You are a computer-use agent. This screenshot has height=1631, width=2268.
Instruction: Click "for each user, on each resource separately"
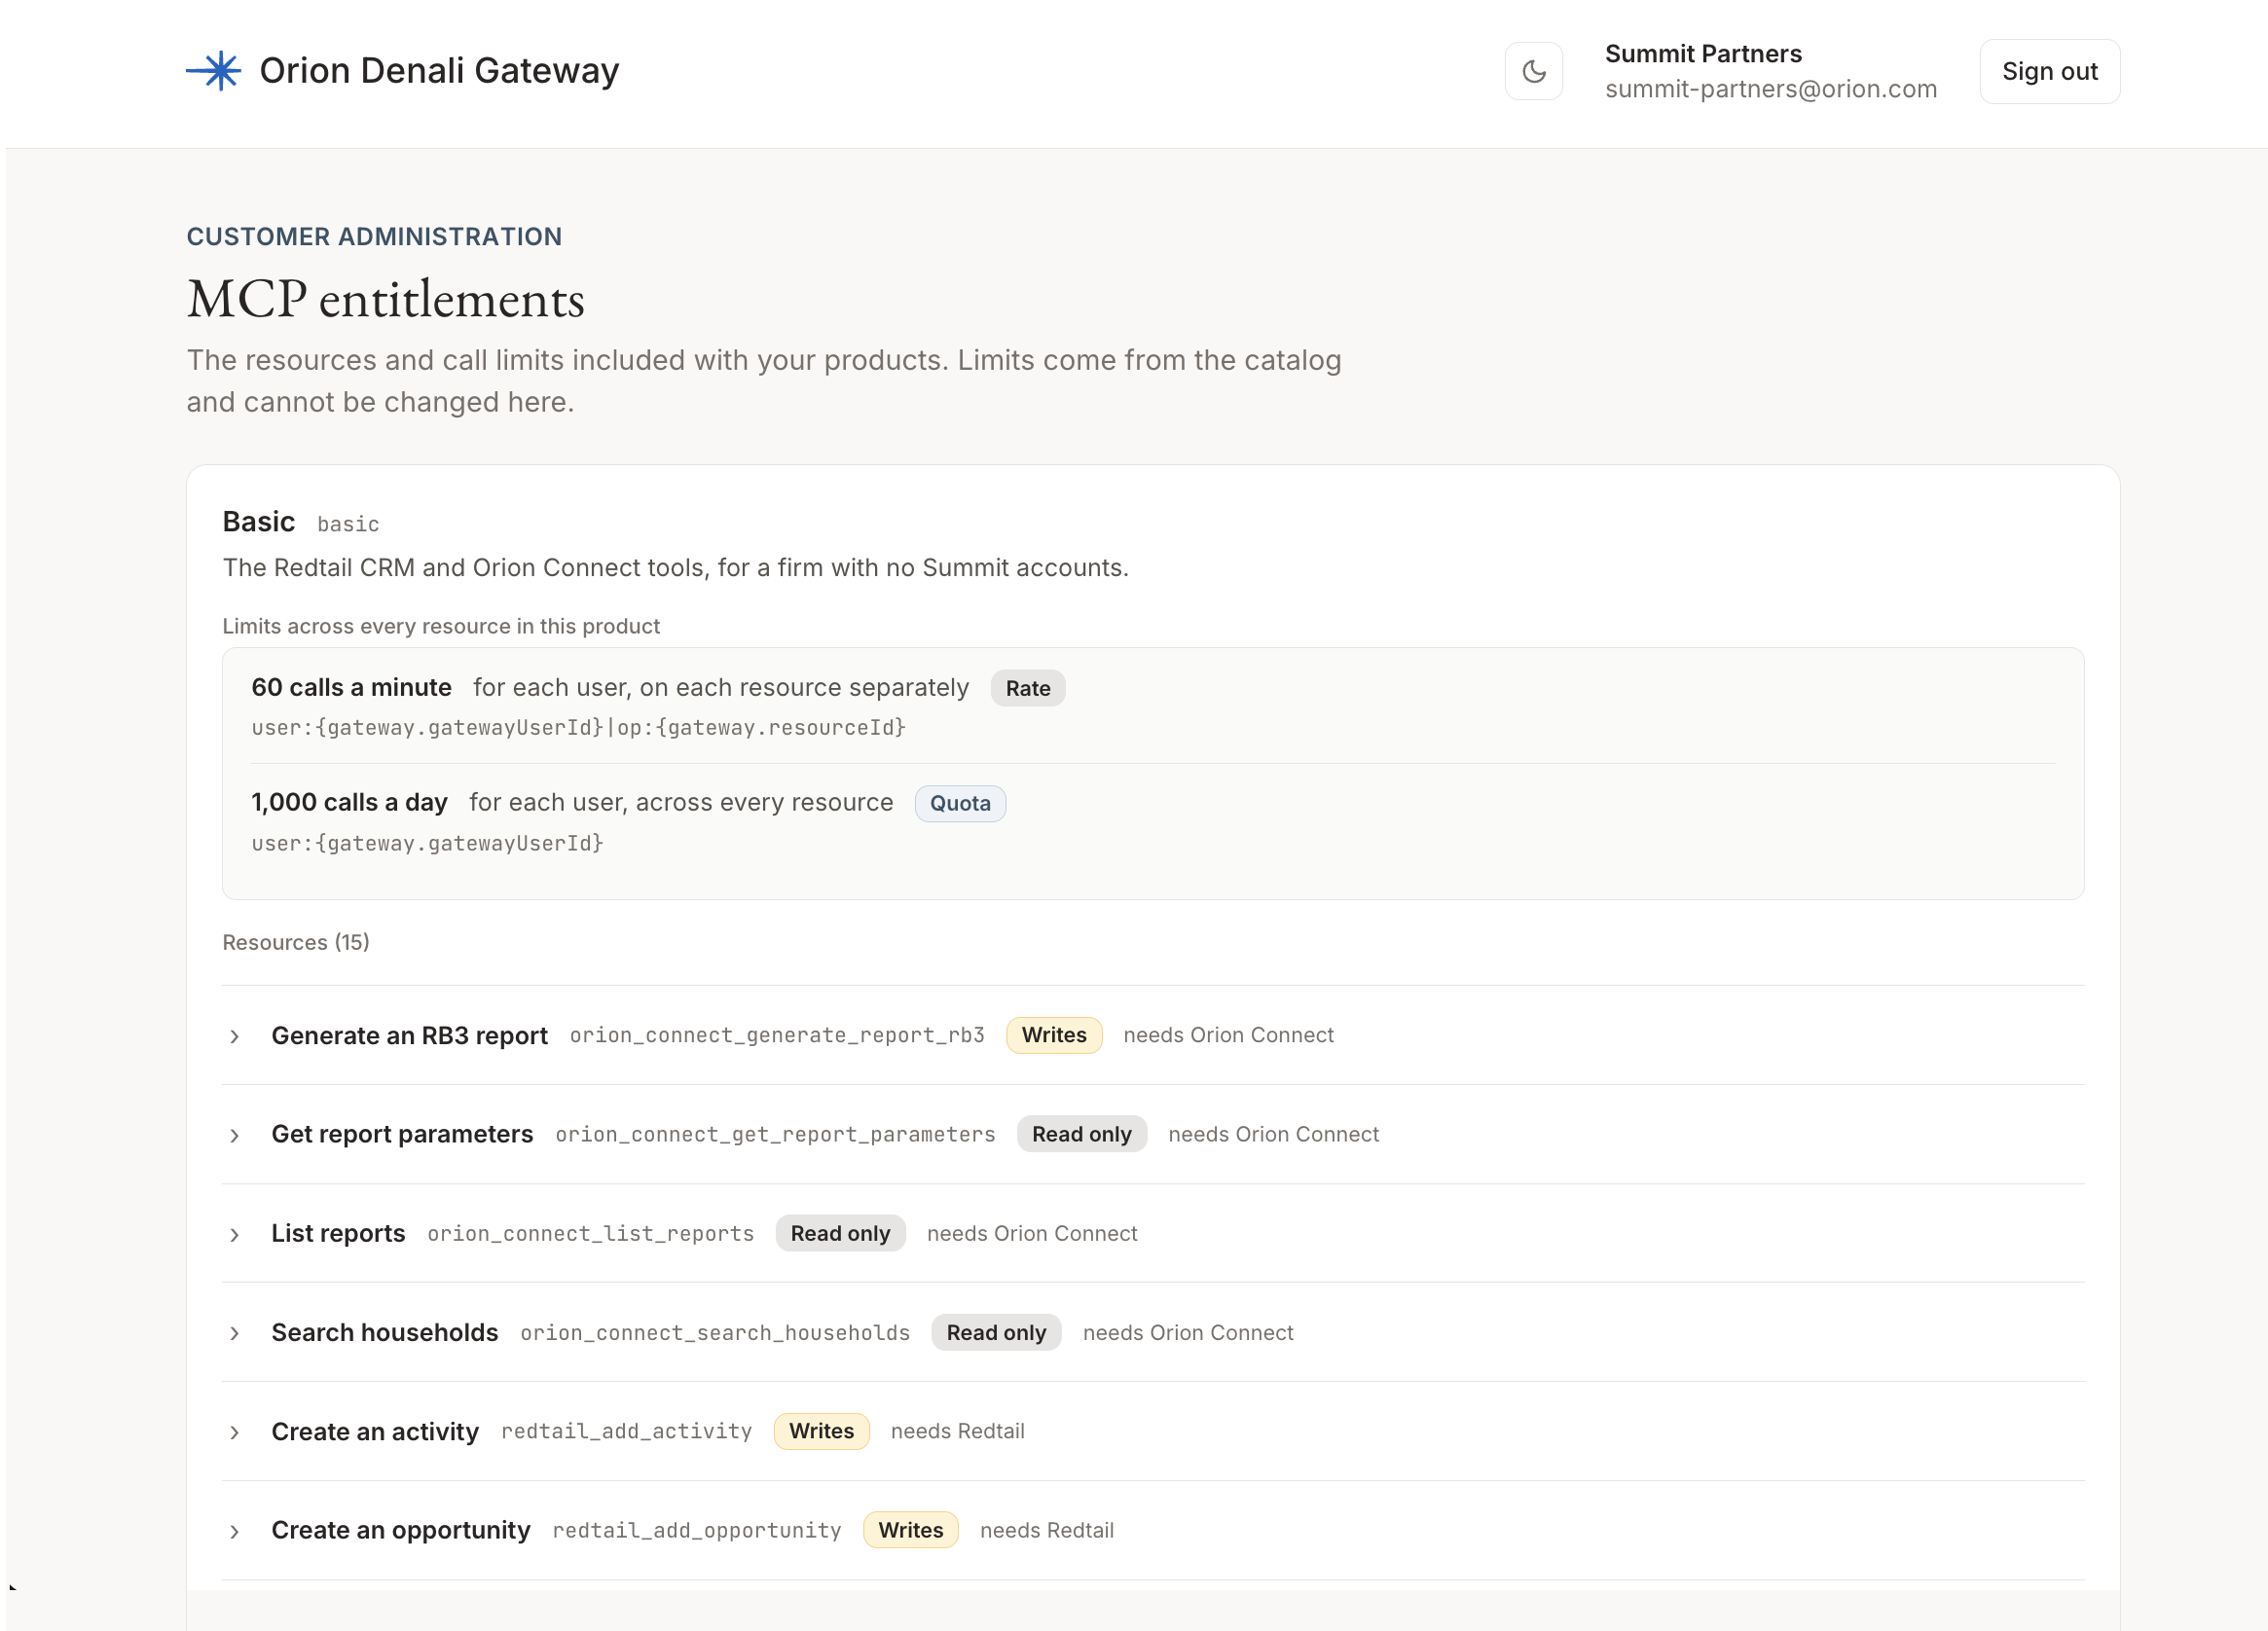pyautogui.click(x=721, y=687)
